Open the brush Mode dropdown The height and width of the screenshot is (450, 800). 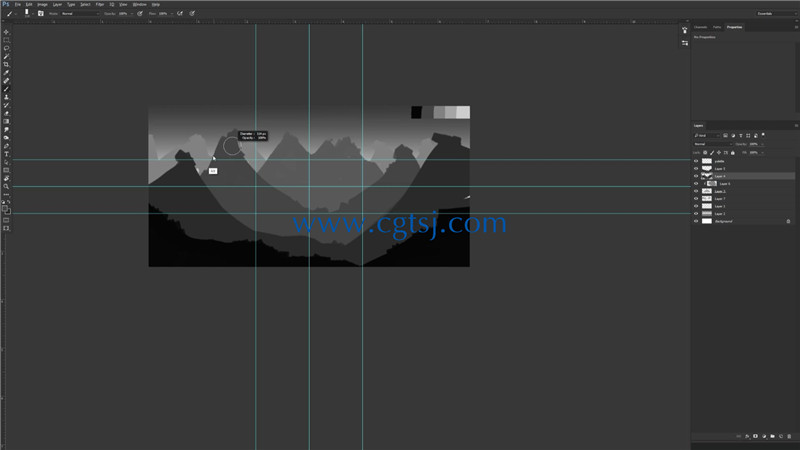coord(80,14)
